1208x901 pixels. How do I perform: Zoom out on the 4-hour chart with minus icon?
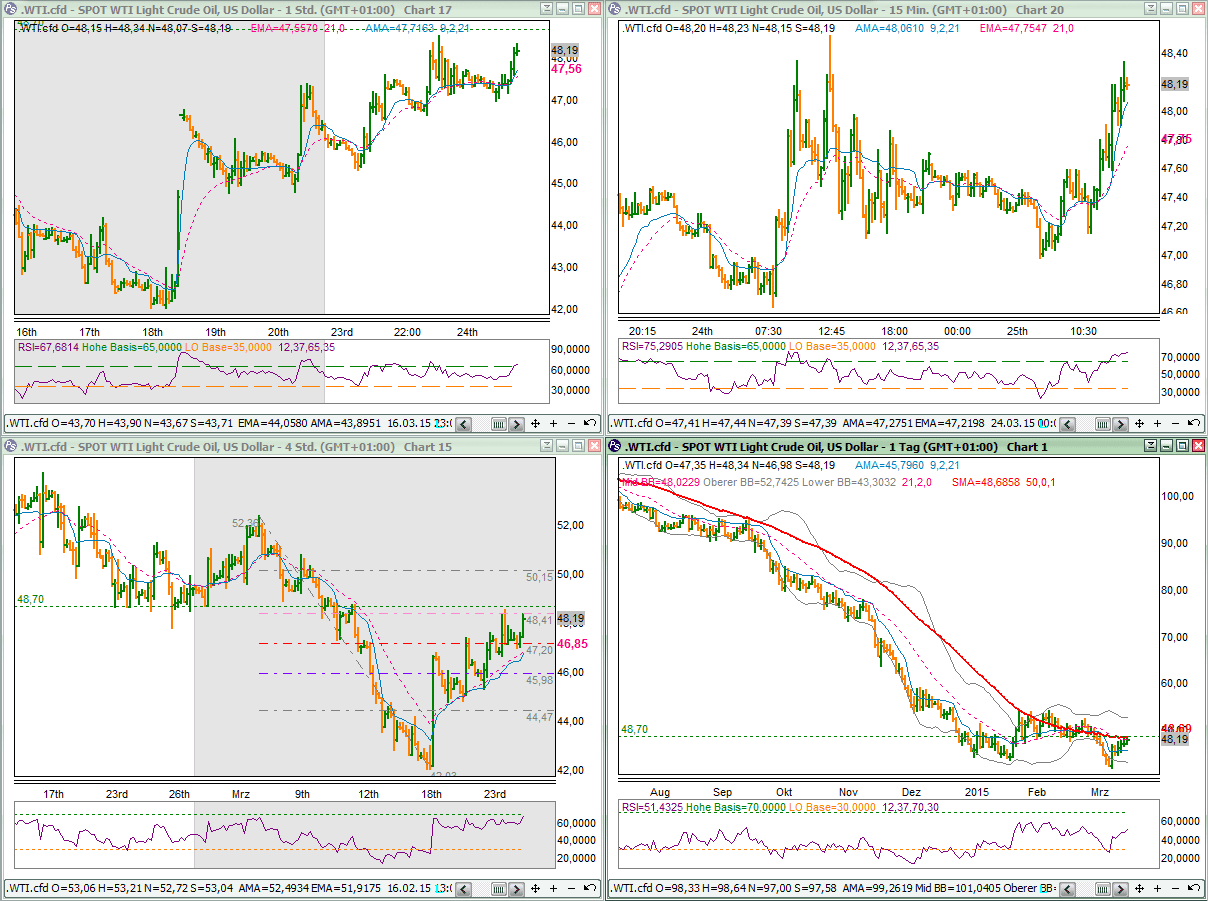(571, 887)
